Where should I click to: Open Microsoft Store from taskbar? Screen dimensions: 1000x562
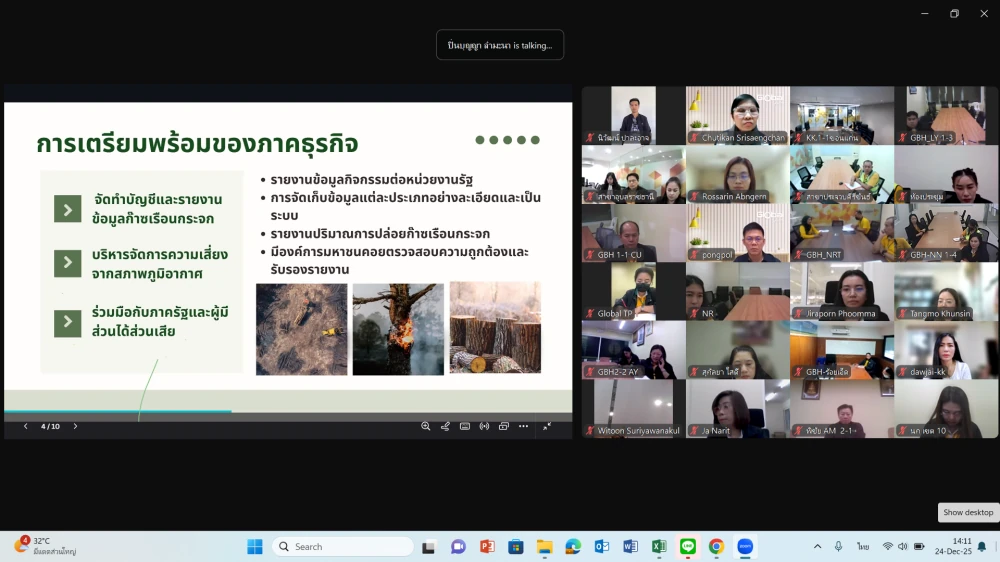[x=516, y=547]
